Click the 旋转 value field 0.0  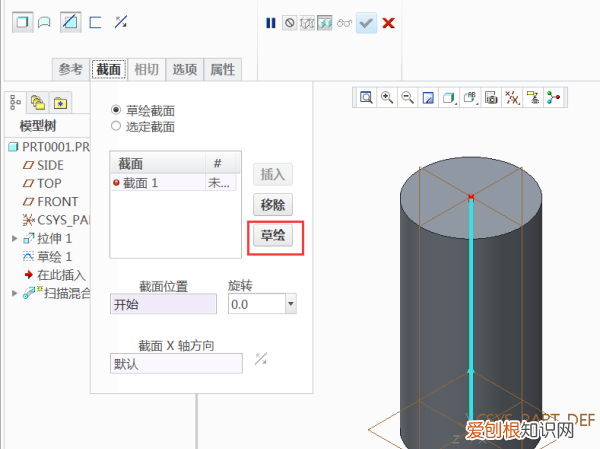tap(257, 304)
